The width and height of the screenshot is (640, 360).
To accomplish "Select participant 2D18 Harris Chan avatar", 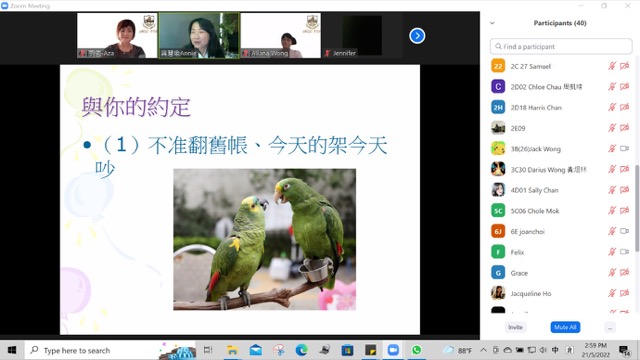I will point(498,107).
